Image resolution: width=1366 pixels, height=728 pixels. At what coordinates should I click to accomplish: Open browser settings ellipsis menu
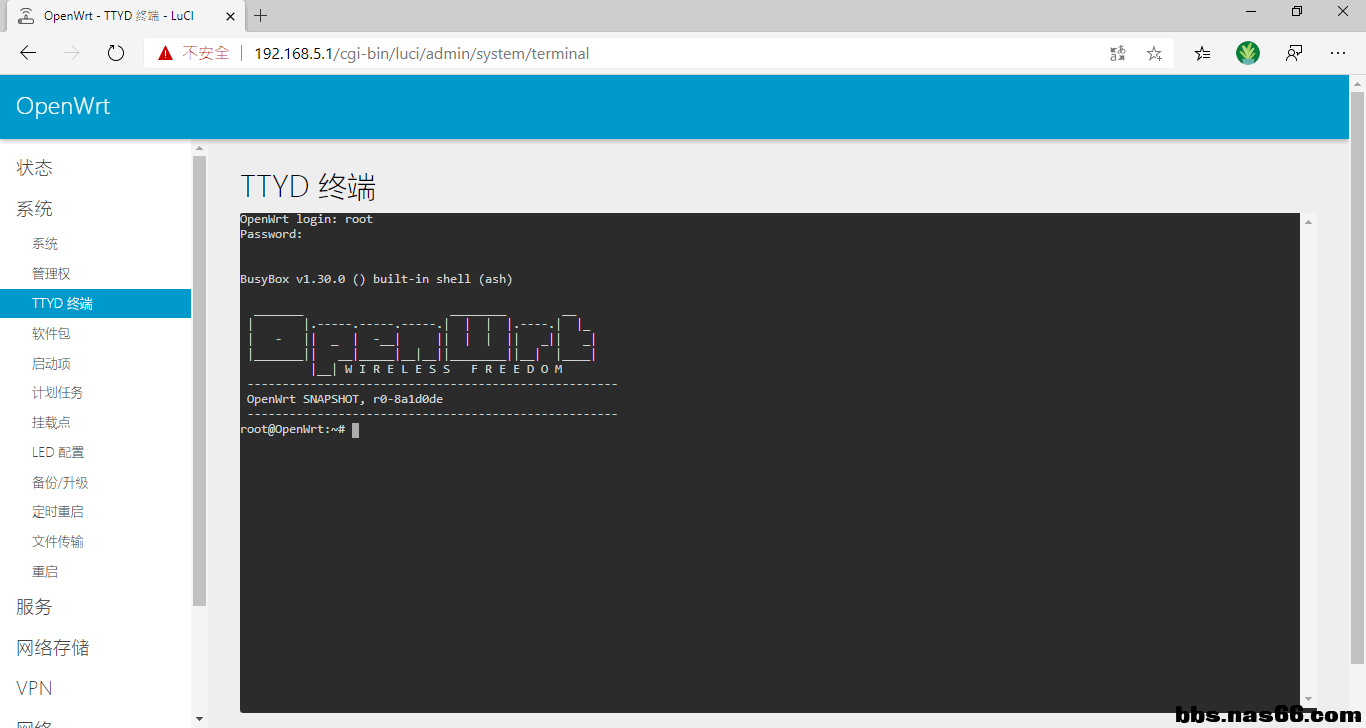(x=1338, y=54)
